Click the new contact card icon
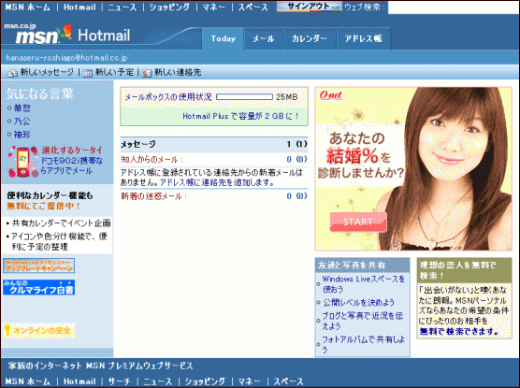 [147, 73]
